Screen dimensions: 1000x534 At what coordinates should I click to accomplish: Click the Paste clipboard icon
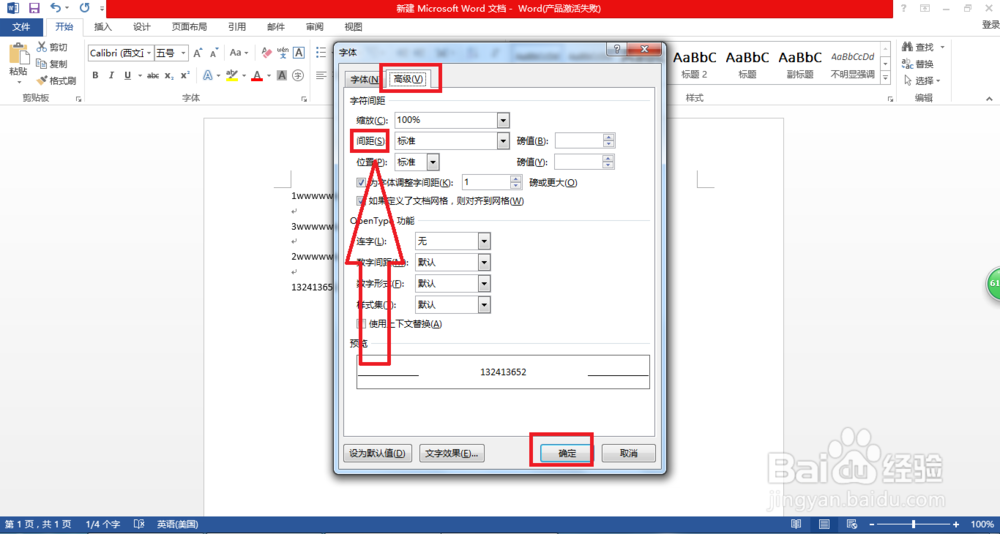(18, 54)
